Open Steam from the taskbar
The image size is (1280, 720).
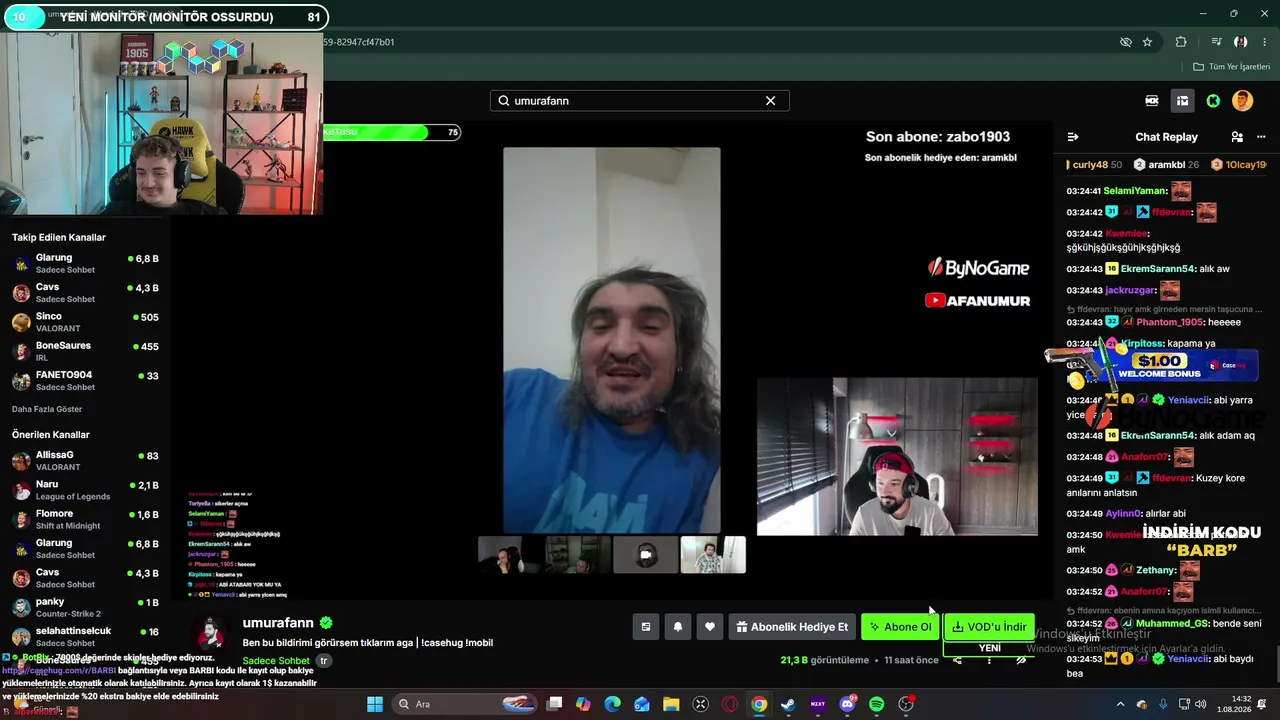pyautogui.click(x=788, y=704)
